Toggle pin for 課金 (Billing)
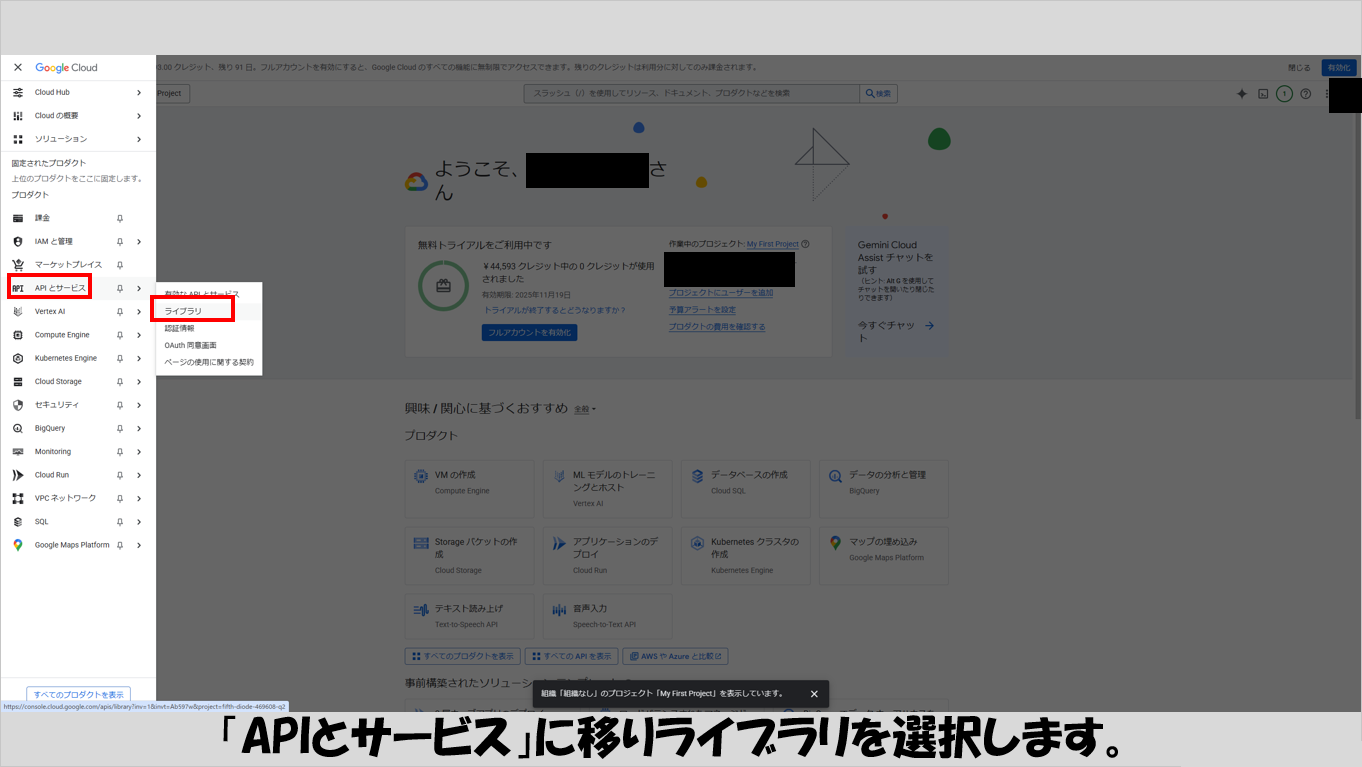This screenshot has height=767, width=1362. 120,218
